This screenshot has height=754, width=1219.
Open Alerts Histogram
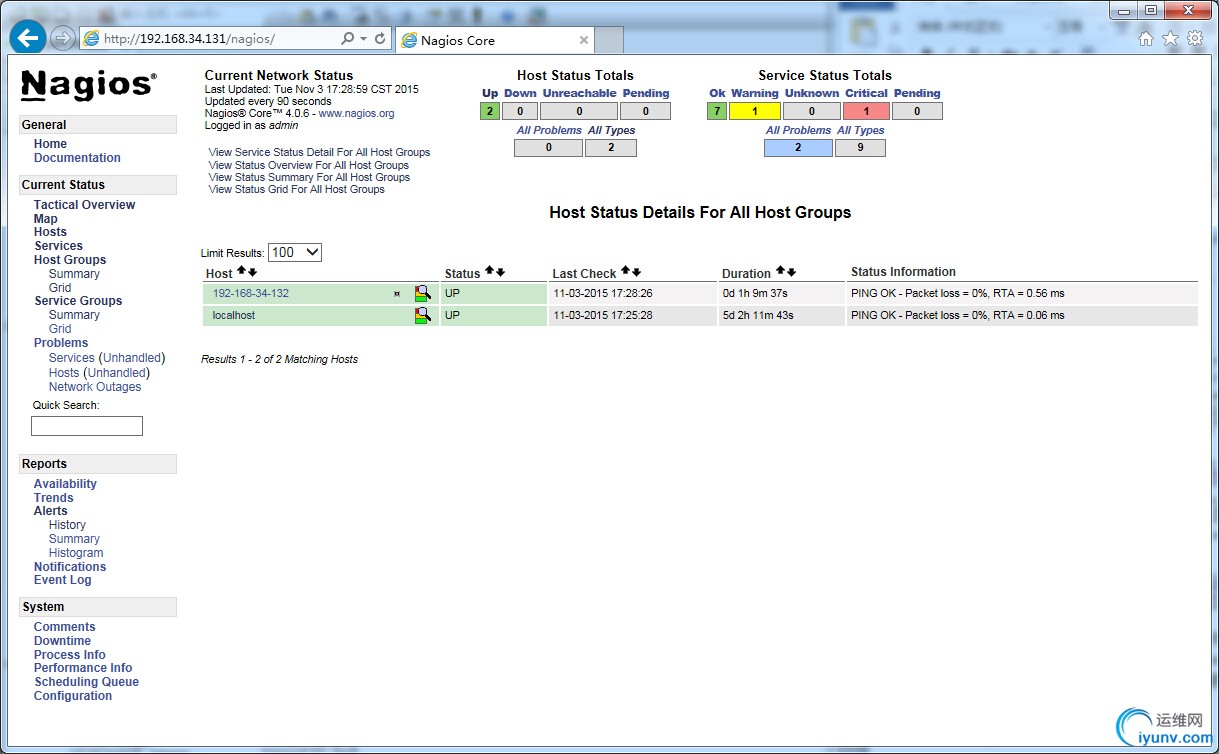tap(76, 553)
